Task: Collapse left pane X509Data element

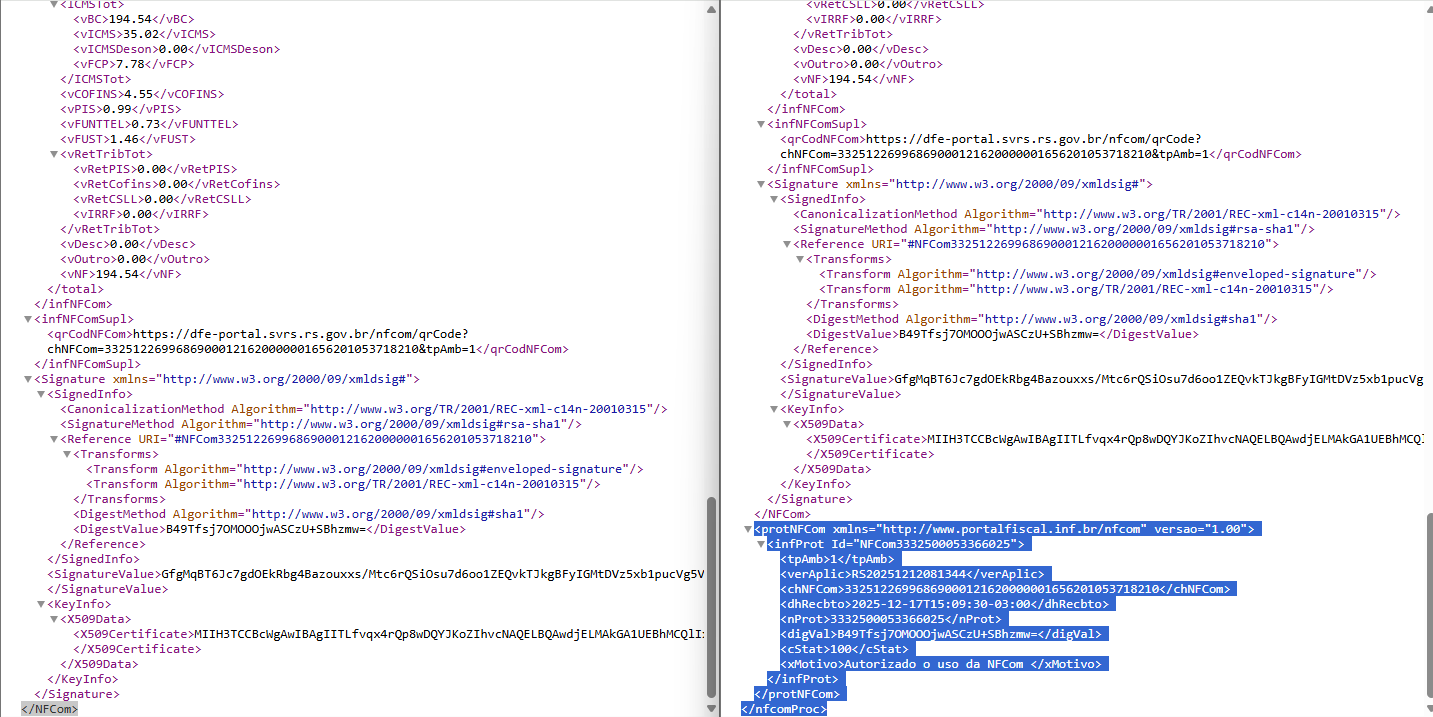Action: (x=54, y=620)
